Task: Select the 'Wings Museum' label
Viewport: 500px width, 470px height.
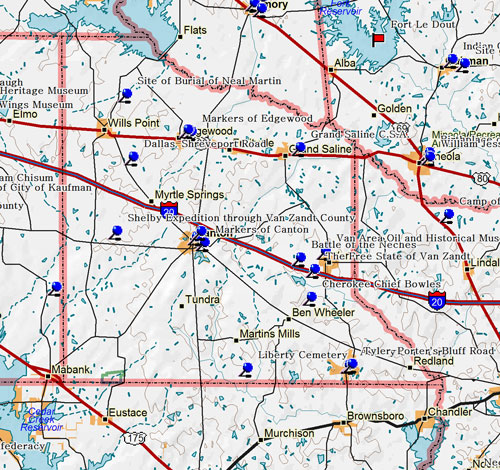Action: pos(36,105)
